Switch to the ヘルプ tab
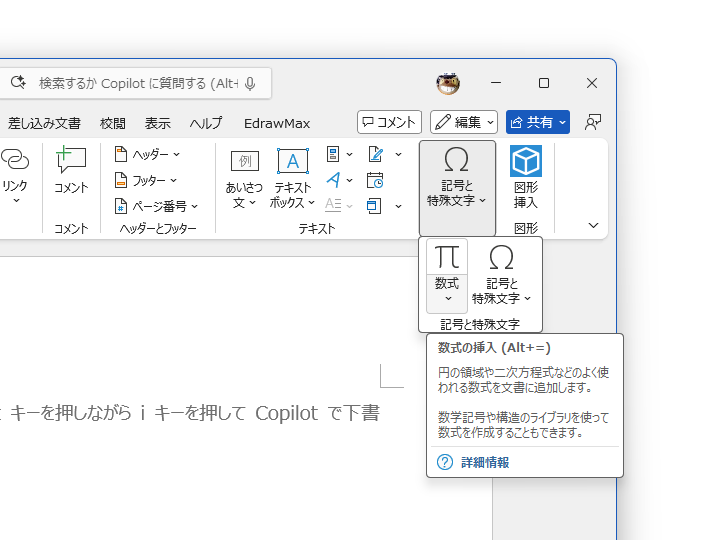Image resolution: width=720 pixels, height=540 pixels. (x=205, y=123)
